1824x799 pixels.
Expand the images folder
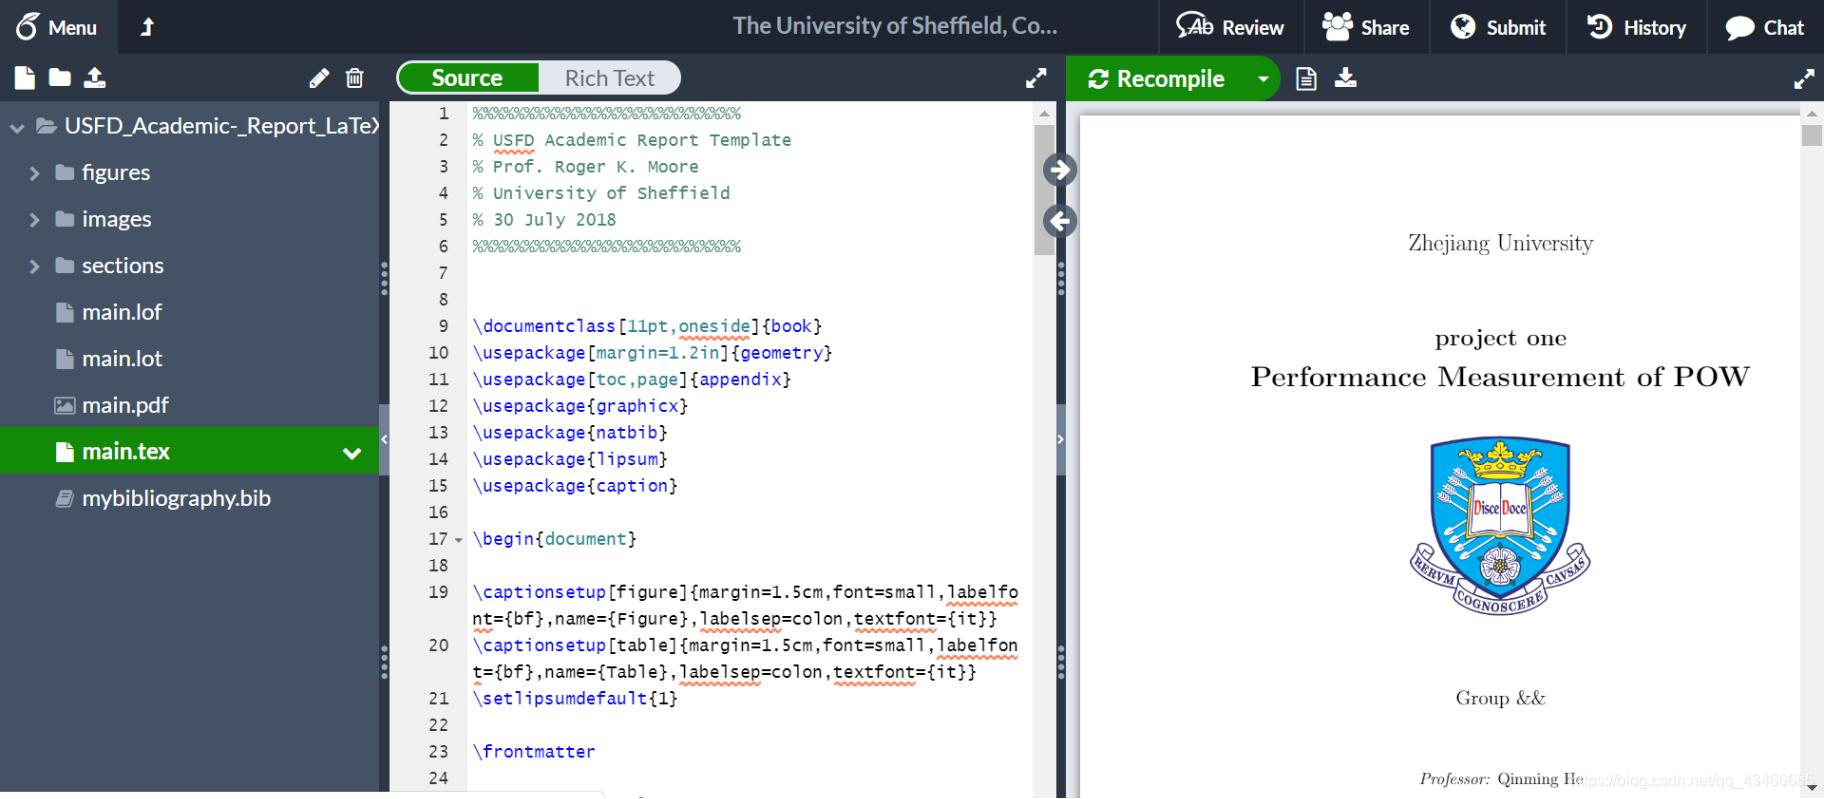[35, 219]
